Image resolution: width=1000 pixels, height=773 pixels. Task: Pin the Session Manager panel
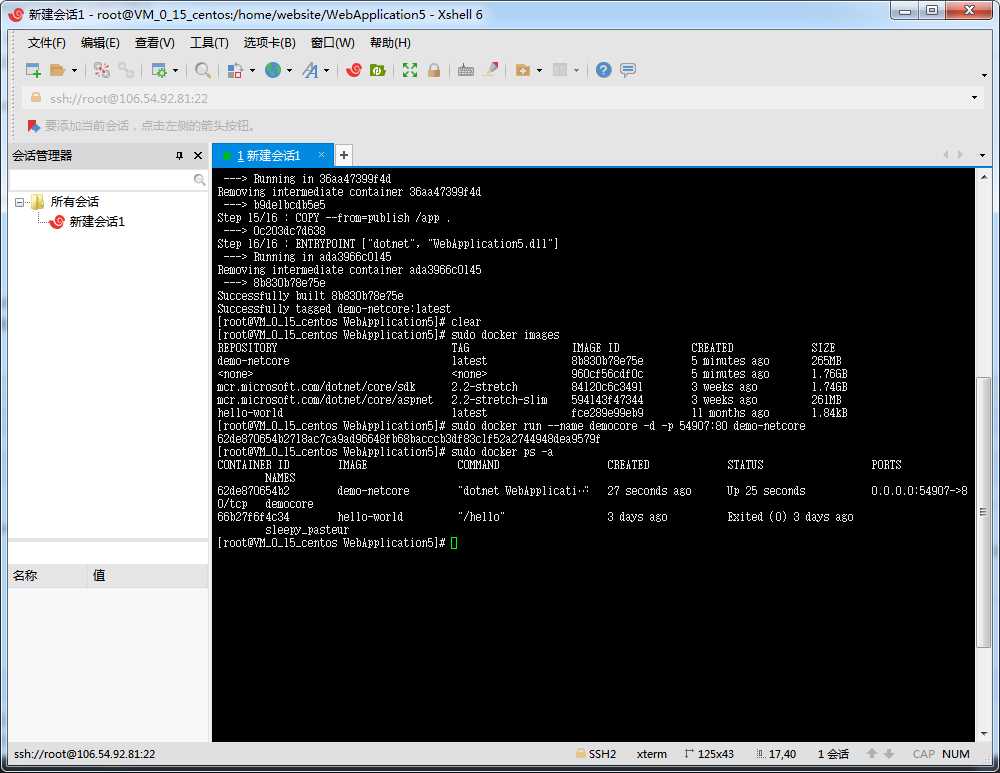click(x=180, y=156)
